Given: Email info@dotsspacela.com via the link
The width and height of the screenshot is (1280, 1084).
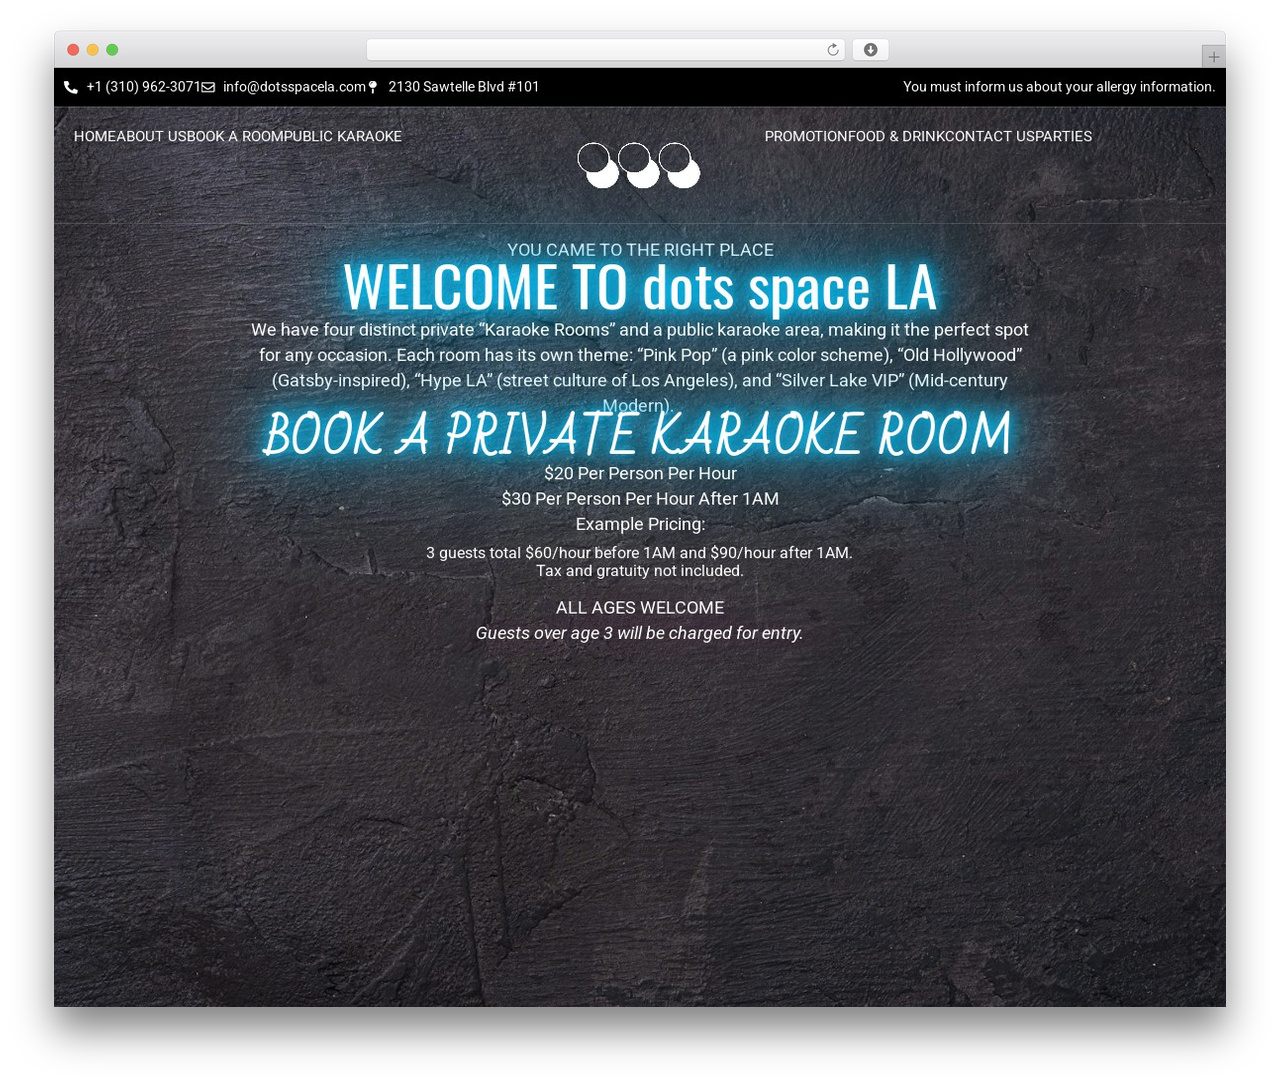Looking at the screenshot, I should tap(294, 87).
